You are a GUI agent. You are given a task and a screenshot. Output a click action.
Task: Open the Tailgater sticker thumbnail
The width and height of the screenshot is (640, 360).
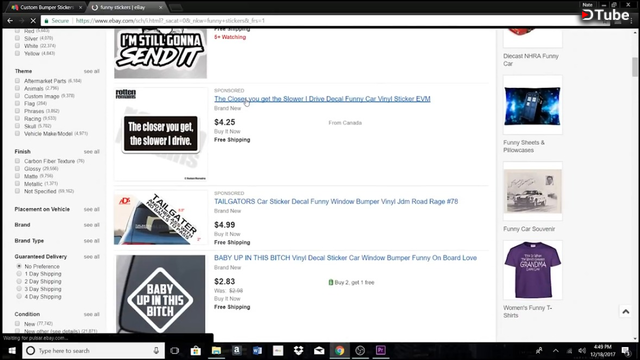point(160,219)
